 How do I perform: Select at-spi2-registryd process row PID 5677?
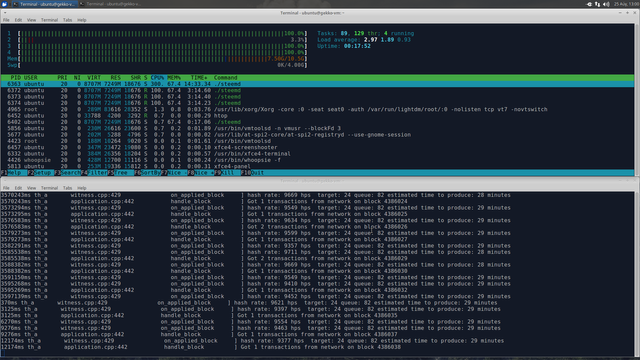coord(318,135)
